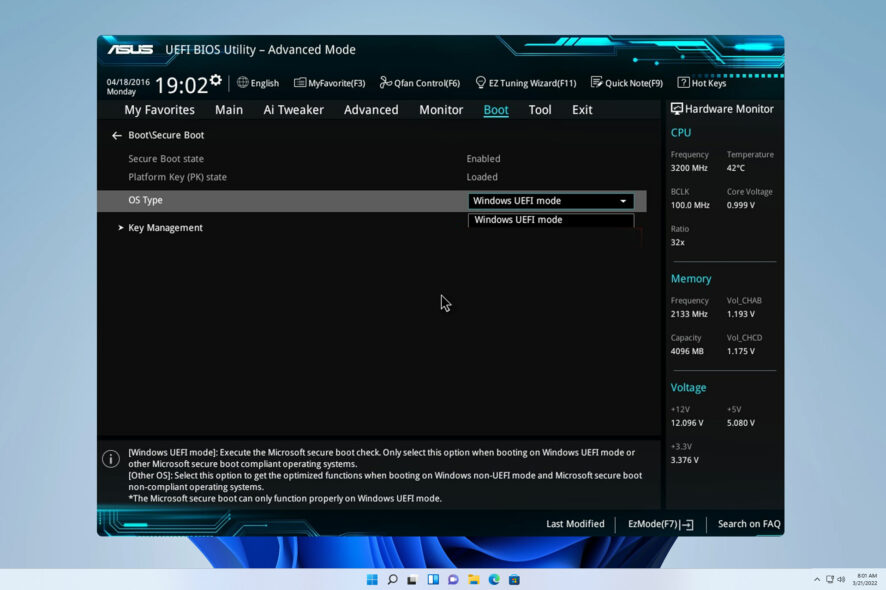The height and width of the screenshot is (590, 886).
Task: Open Qfan Control(F6)
Action: [x=420, y=83]
